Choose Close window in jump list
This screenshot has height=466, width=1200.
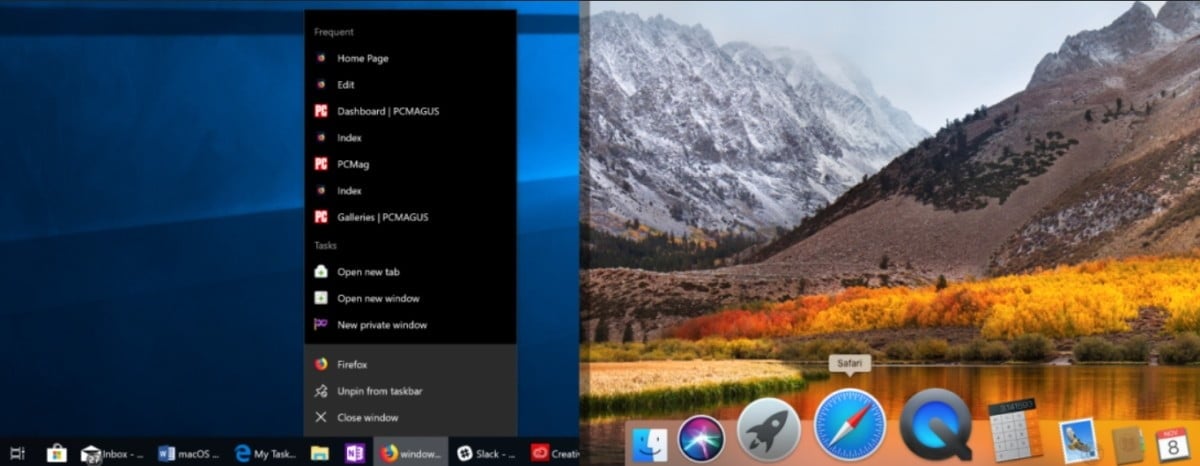pos(410,417)
